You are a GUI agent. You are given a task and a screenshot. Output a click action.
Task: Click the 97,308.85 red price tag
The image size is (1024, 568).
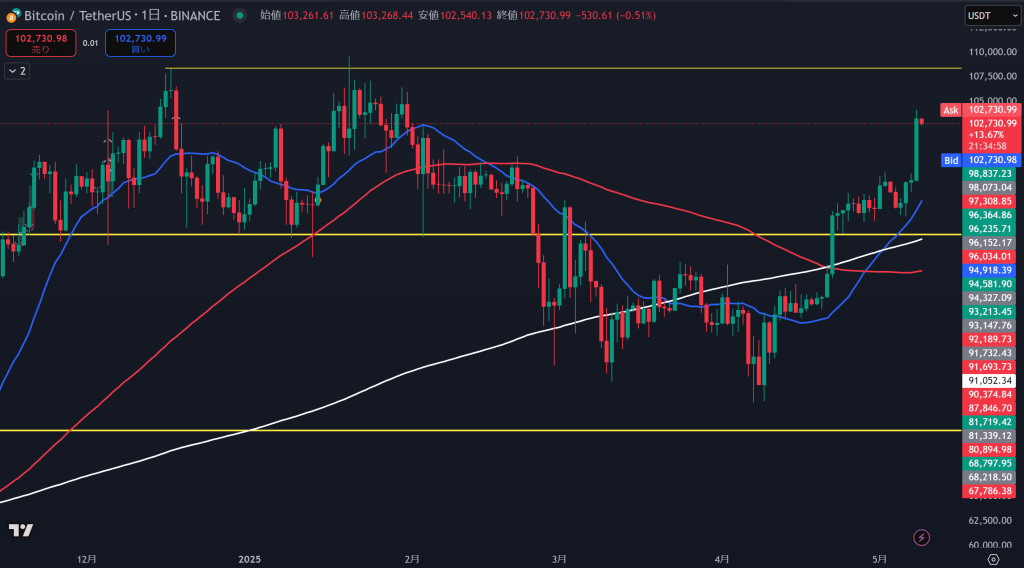tap(991, 201)
